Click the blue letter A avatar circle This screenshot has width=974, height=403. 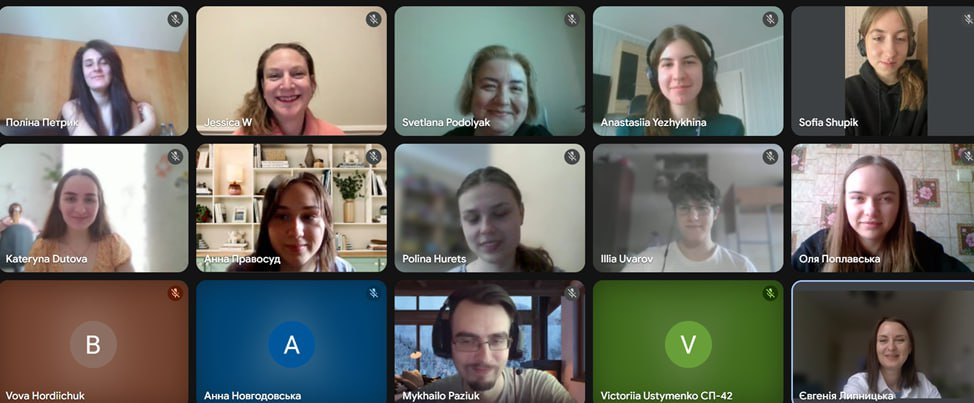point(291,345)
